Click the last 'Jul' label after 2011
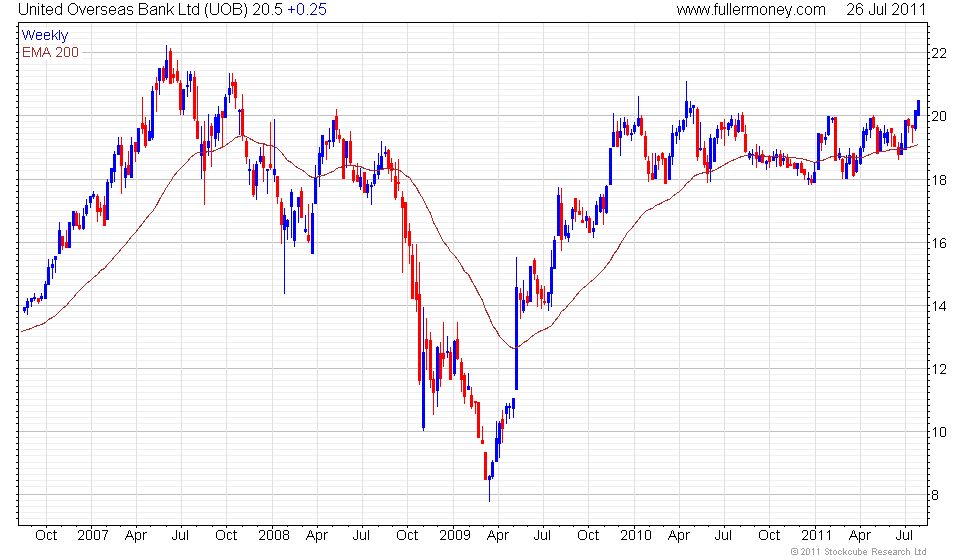The height and width of the screenshot is (560, 980). (904, 536)
